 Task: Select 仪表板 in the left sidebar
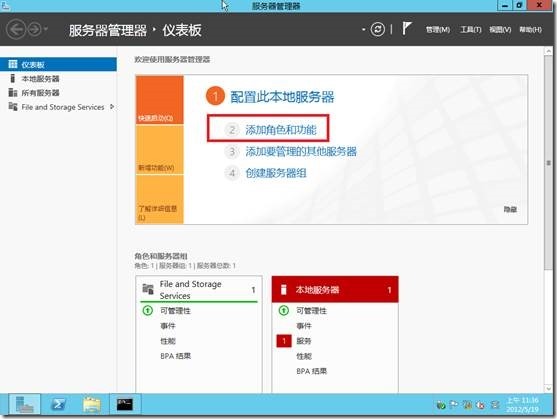(58, 64)
